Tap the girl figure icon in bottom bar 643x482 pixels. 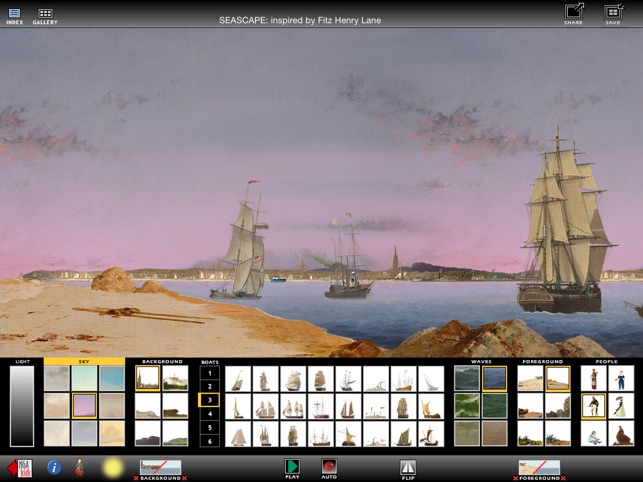pyautogui.click(x=79, y=467)
